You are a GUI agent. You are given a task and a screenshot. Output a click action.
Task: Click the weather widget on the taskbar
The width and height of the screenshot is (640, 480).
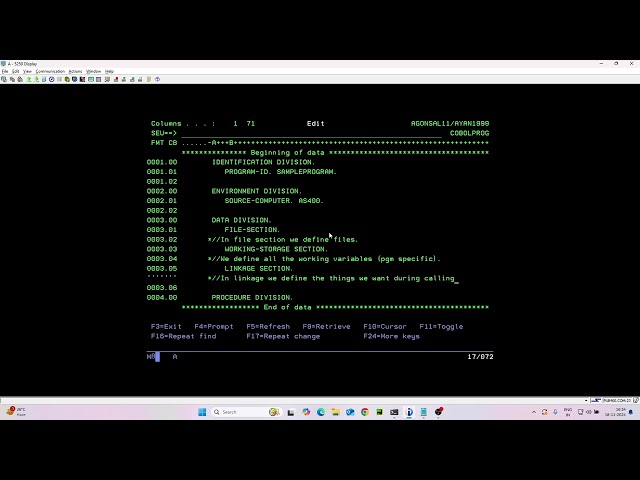(x=16, y=411)
